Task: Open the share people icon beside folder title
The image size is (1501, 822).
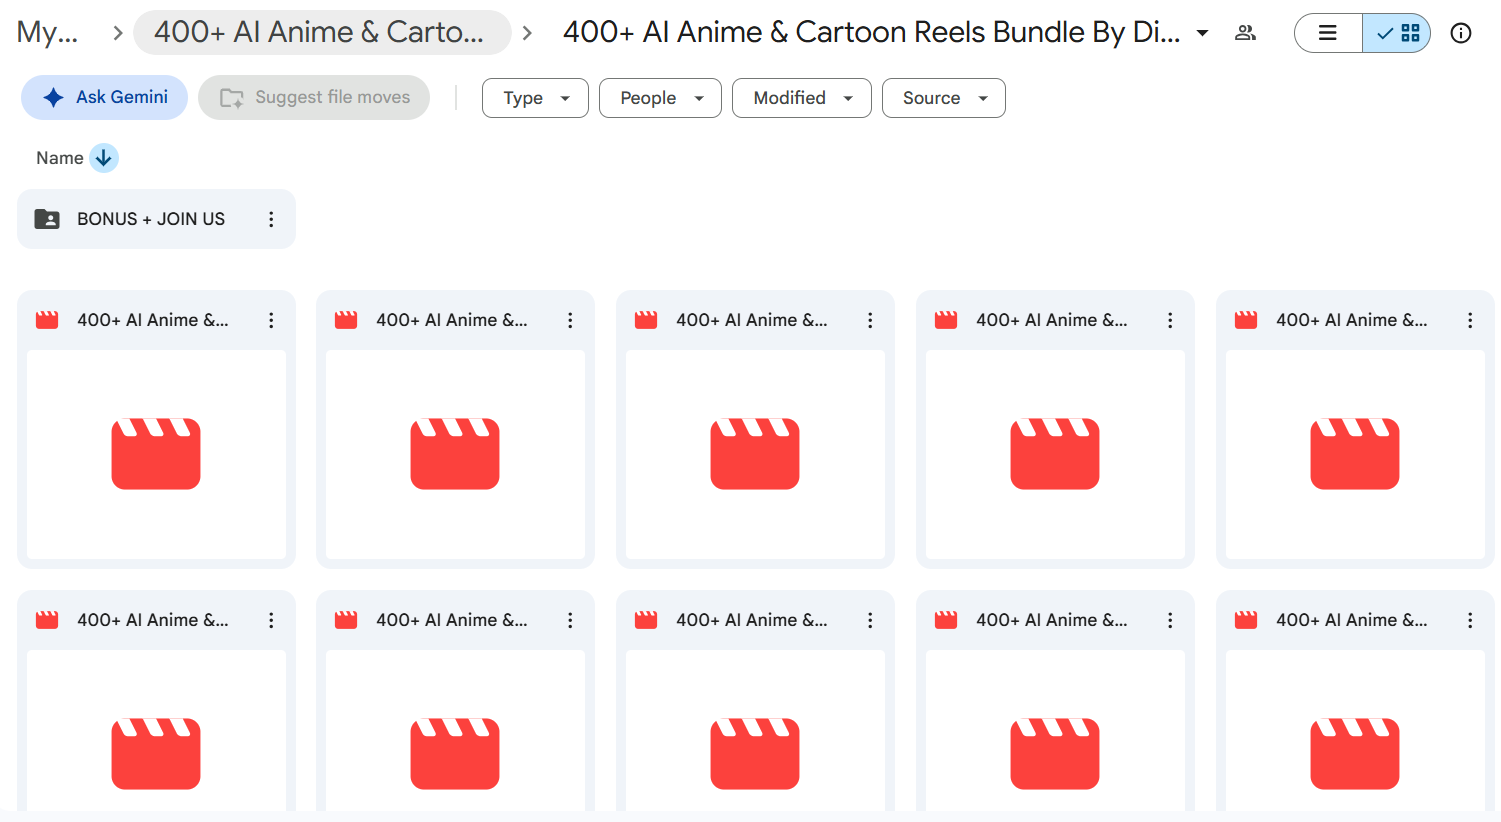Action: [x=1245, y=33]
